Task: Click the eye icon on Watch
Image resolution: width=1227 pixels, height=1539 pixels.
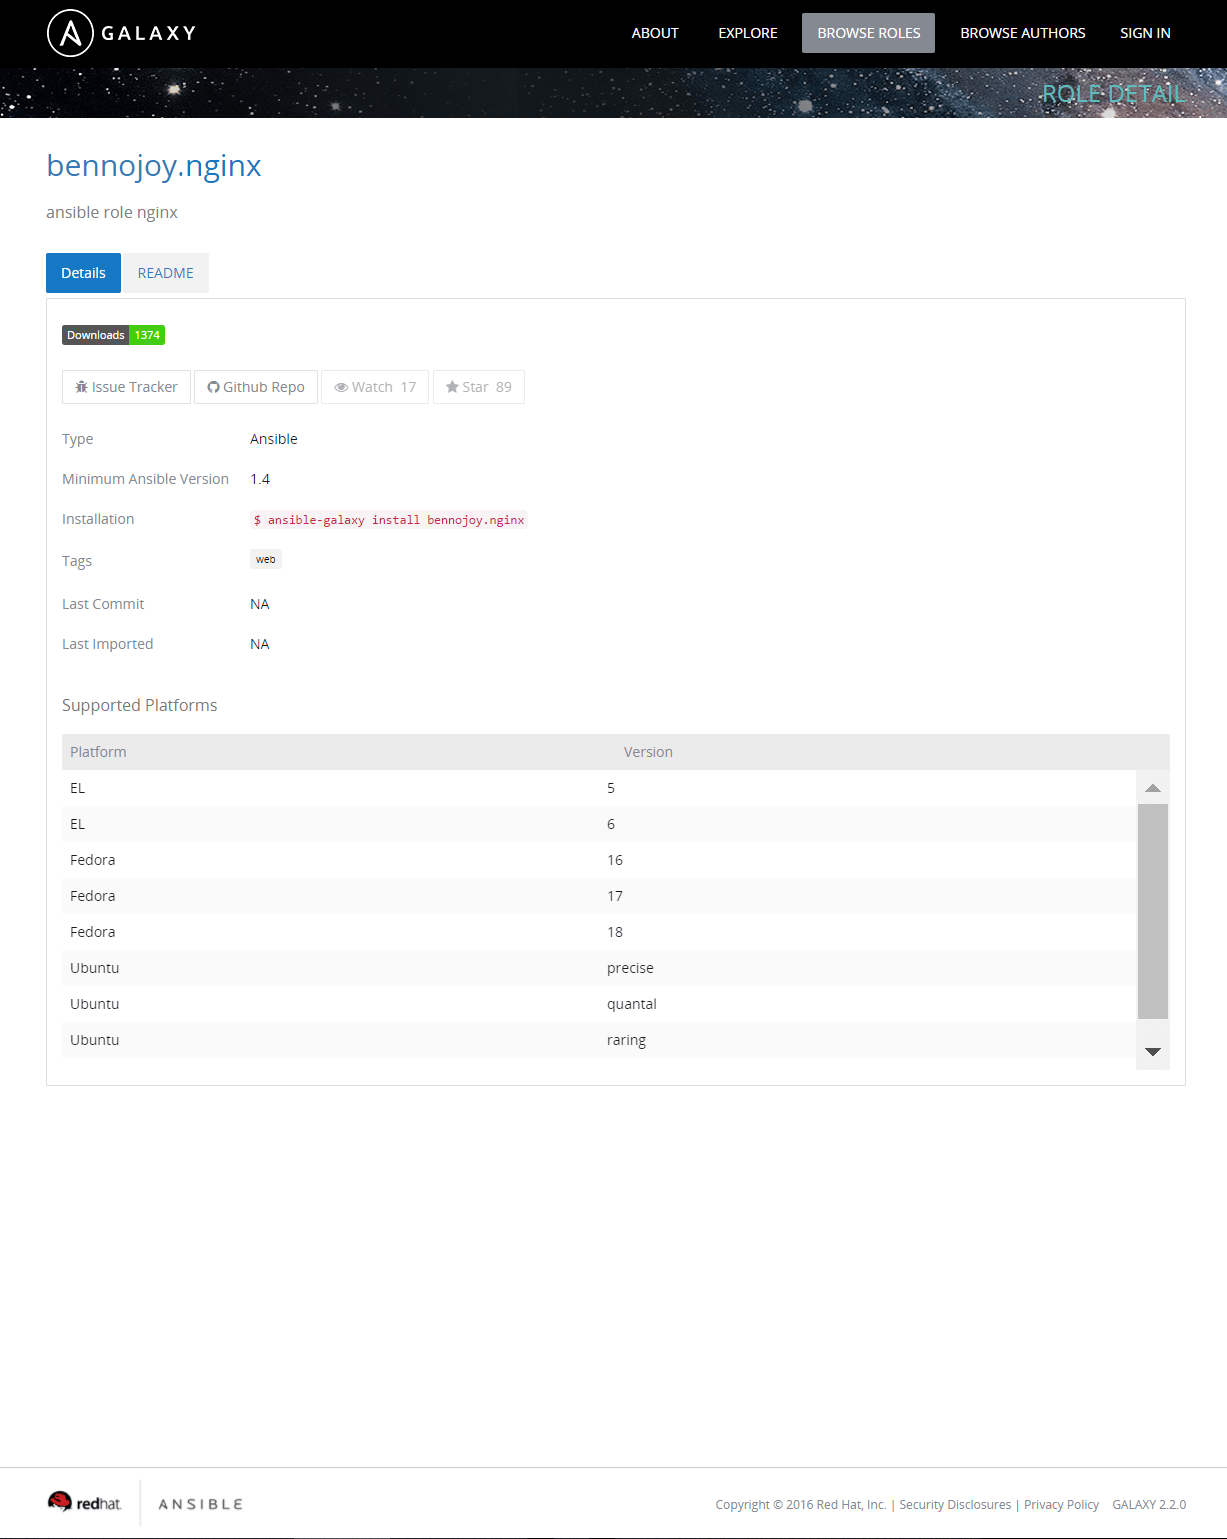Action: point(341,387)
